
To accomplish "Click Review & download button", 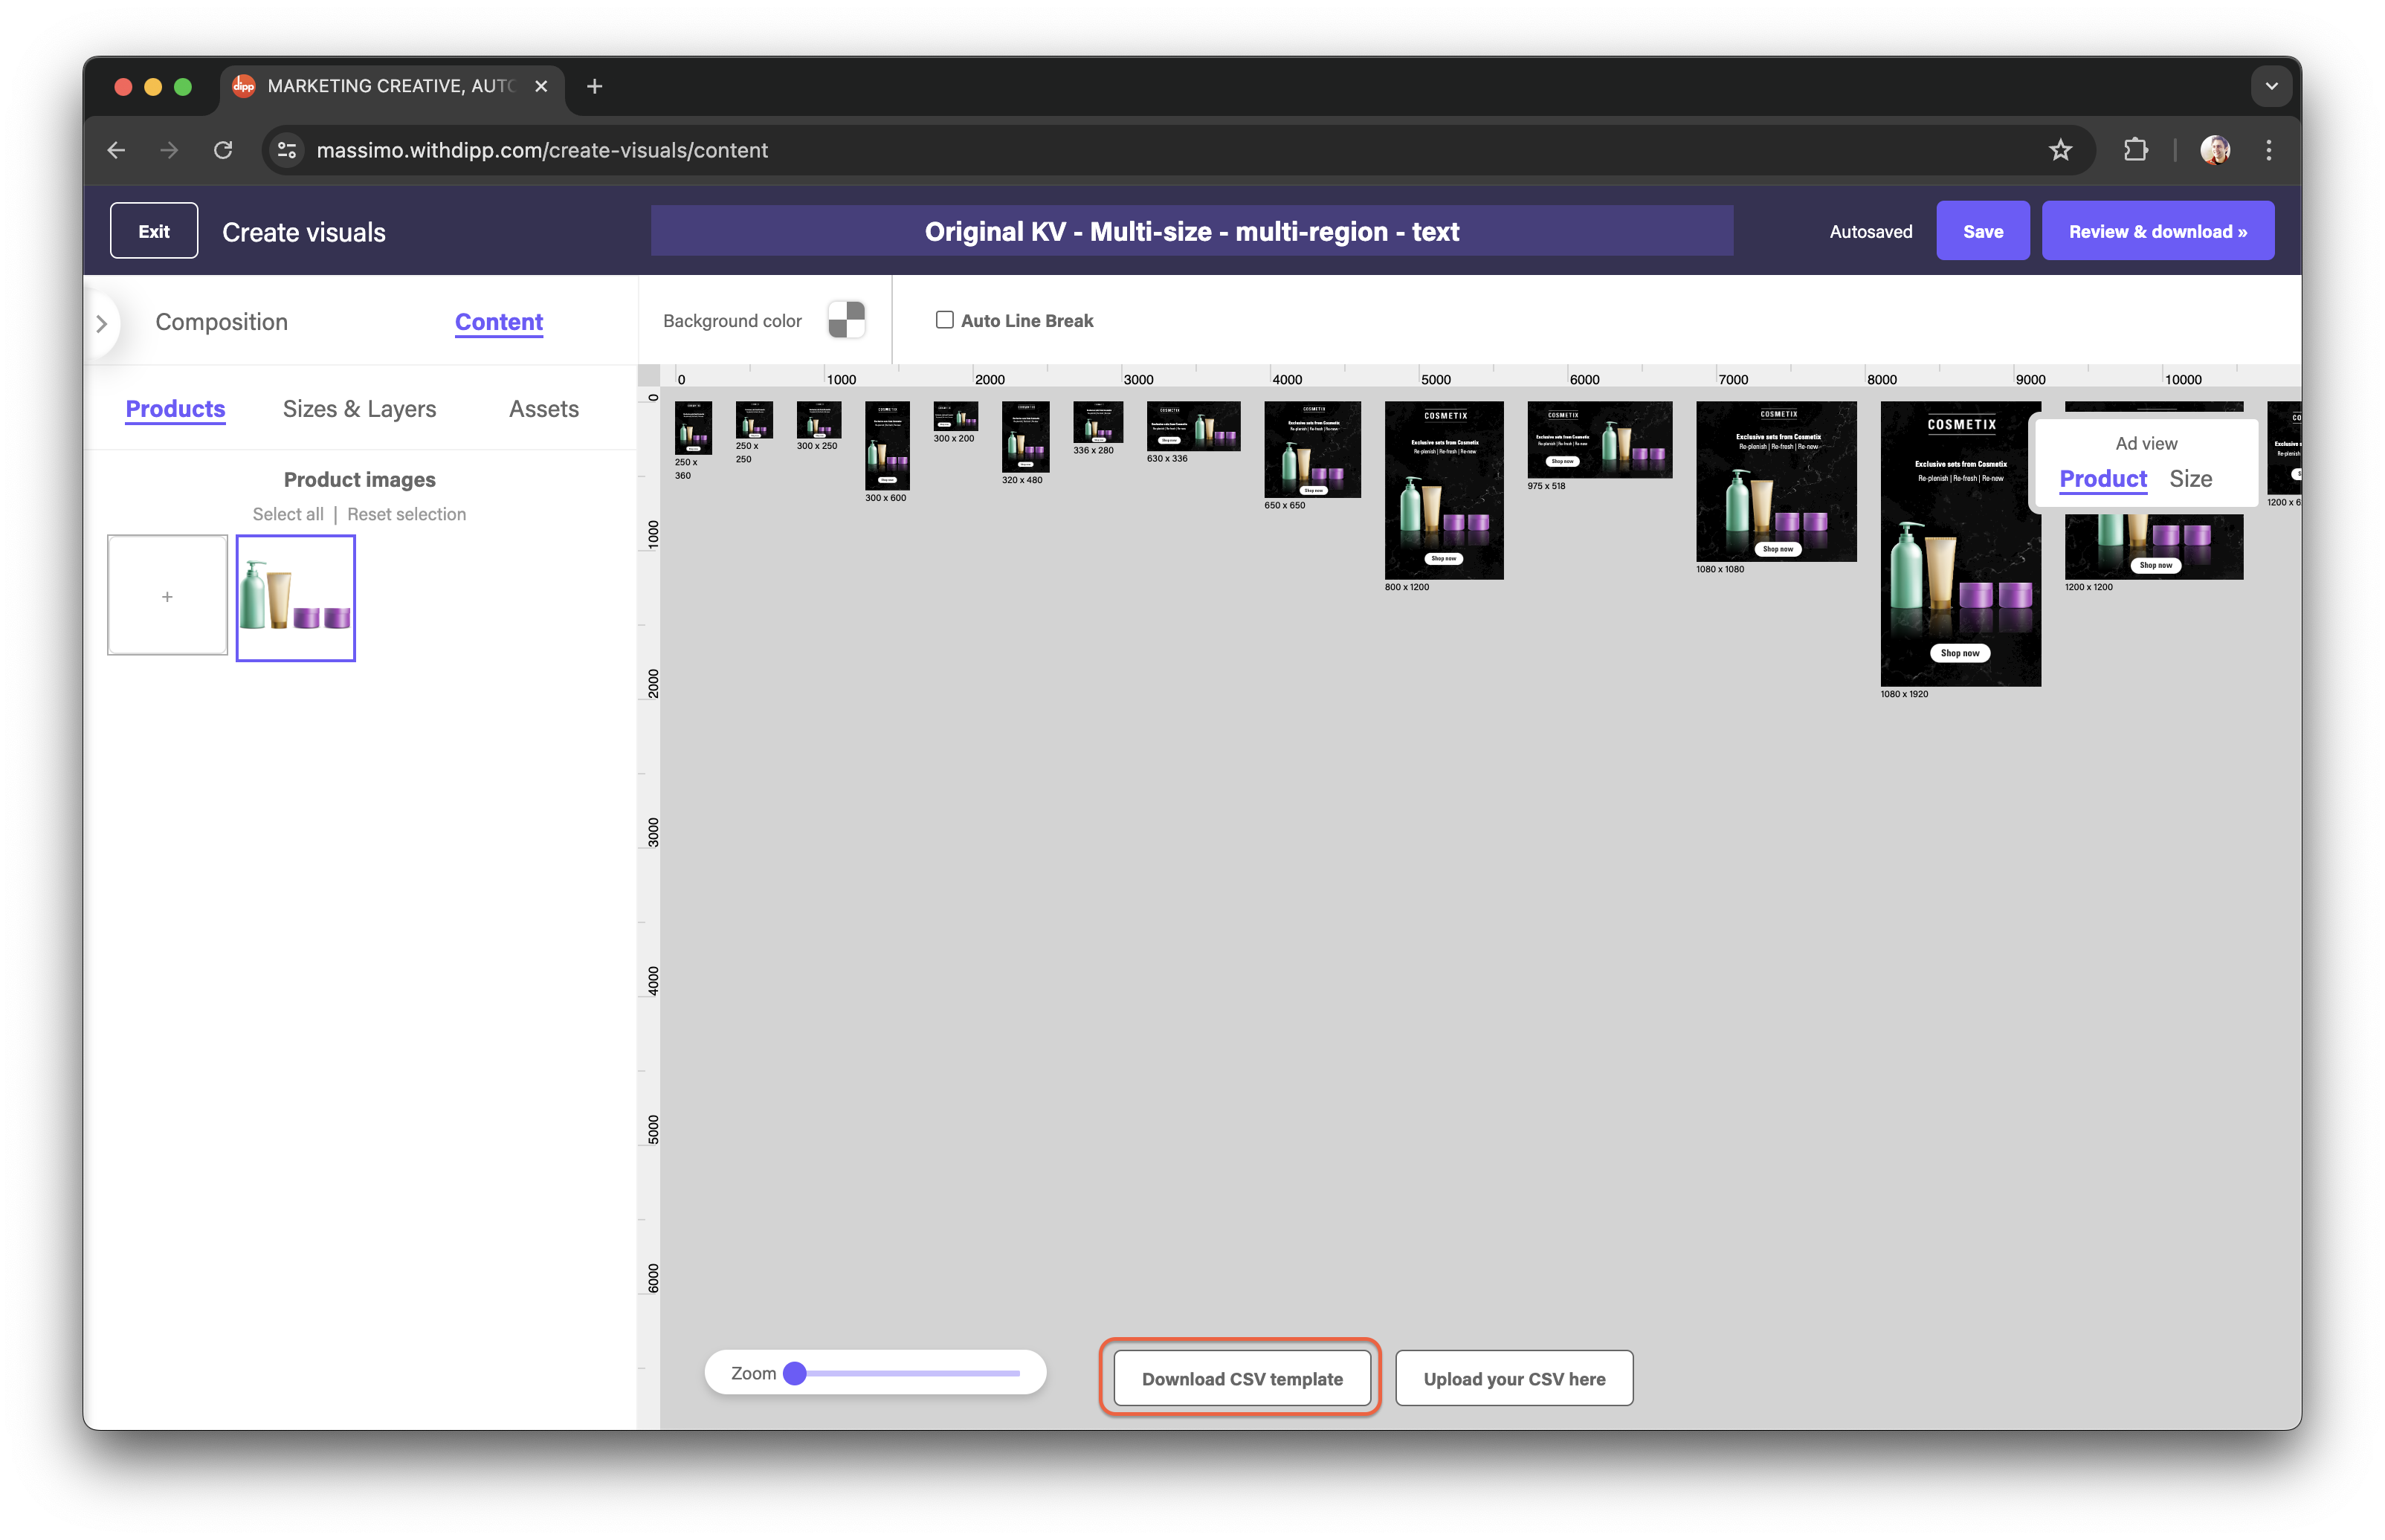I will [2159, 231].
